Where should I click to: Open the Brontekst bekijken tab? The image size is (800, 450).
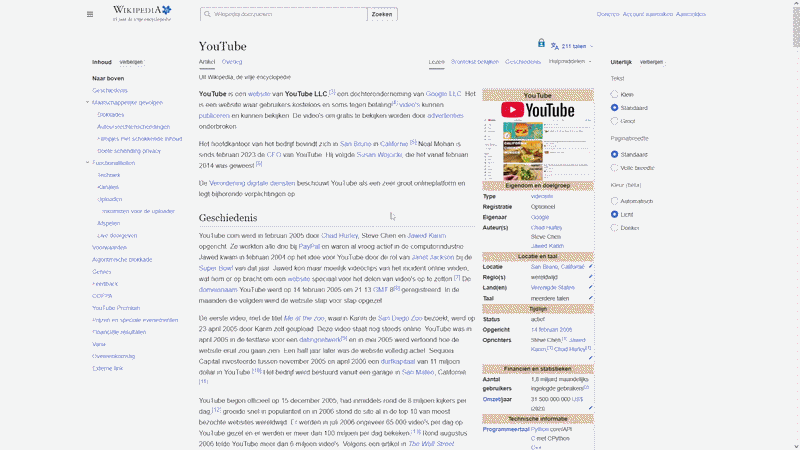coord(474,62)
